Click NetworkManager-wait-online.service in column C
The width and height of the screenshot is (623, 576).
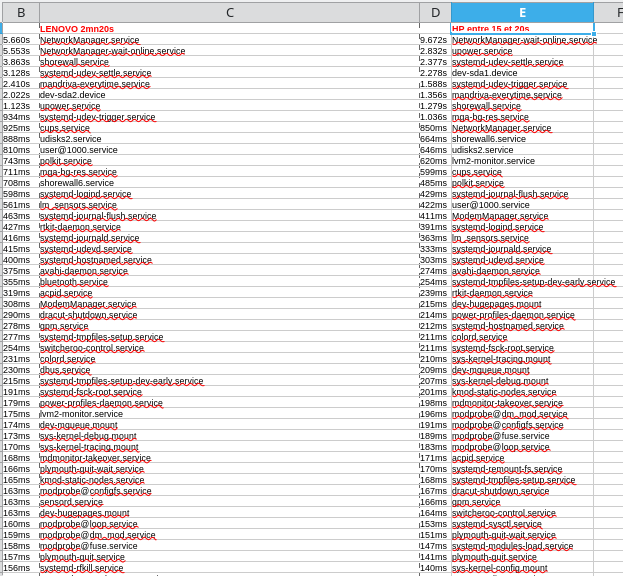229,51
